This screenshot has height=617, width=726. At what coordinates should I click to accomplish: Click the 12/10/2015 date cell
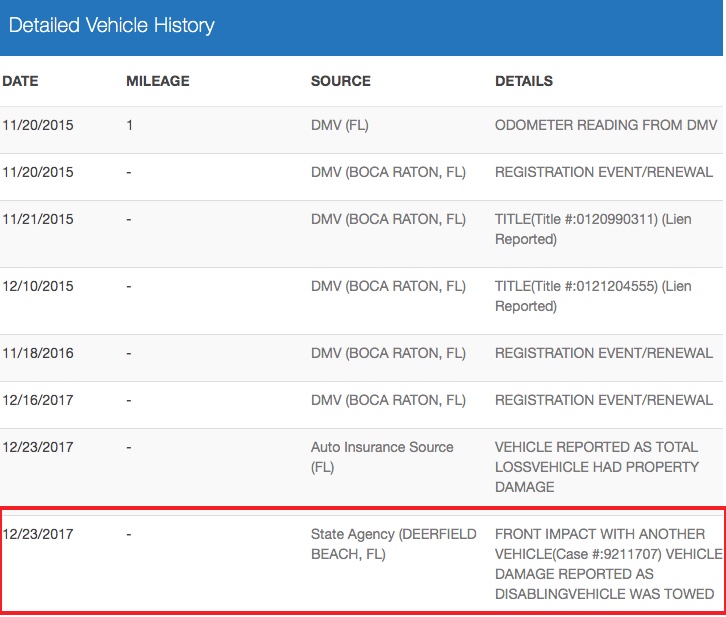click(x=38, y=286)
